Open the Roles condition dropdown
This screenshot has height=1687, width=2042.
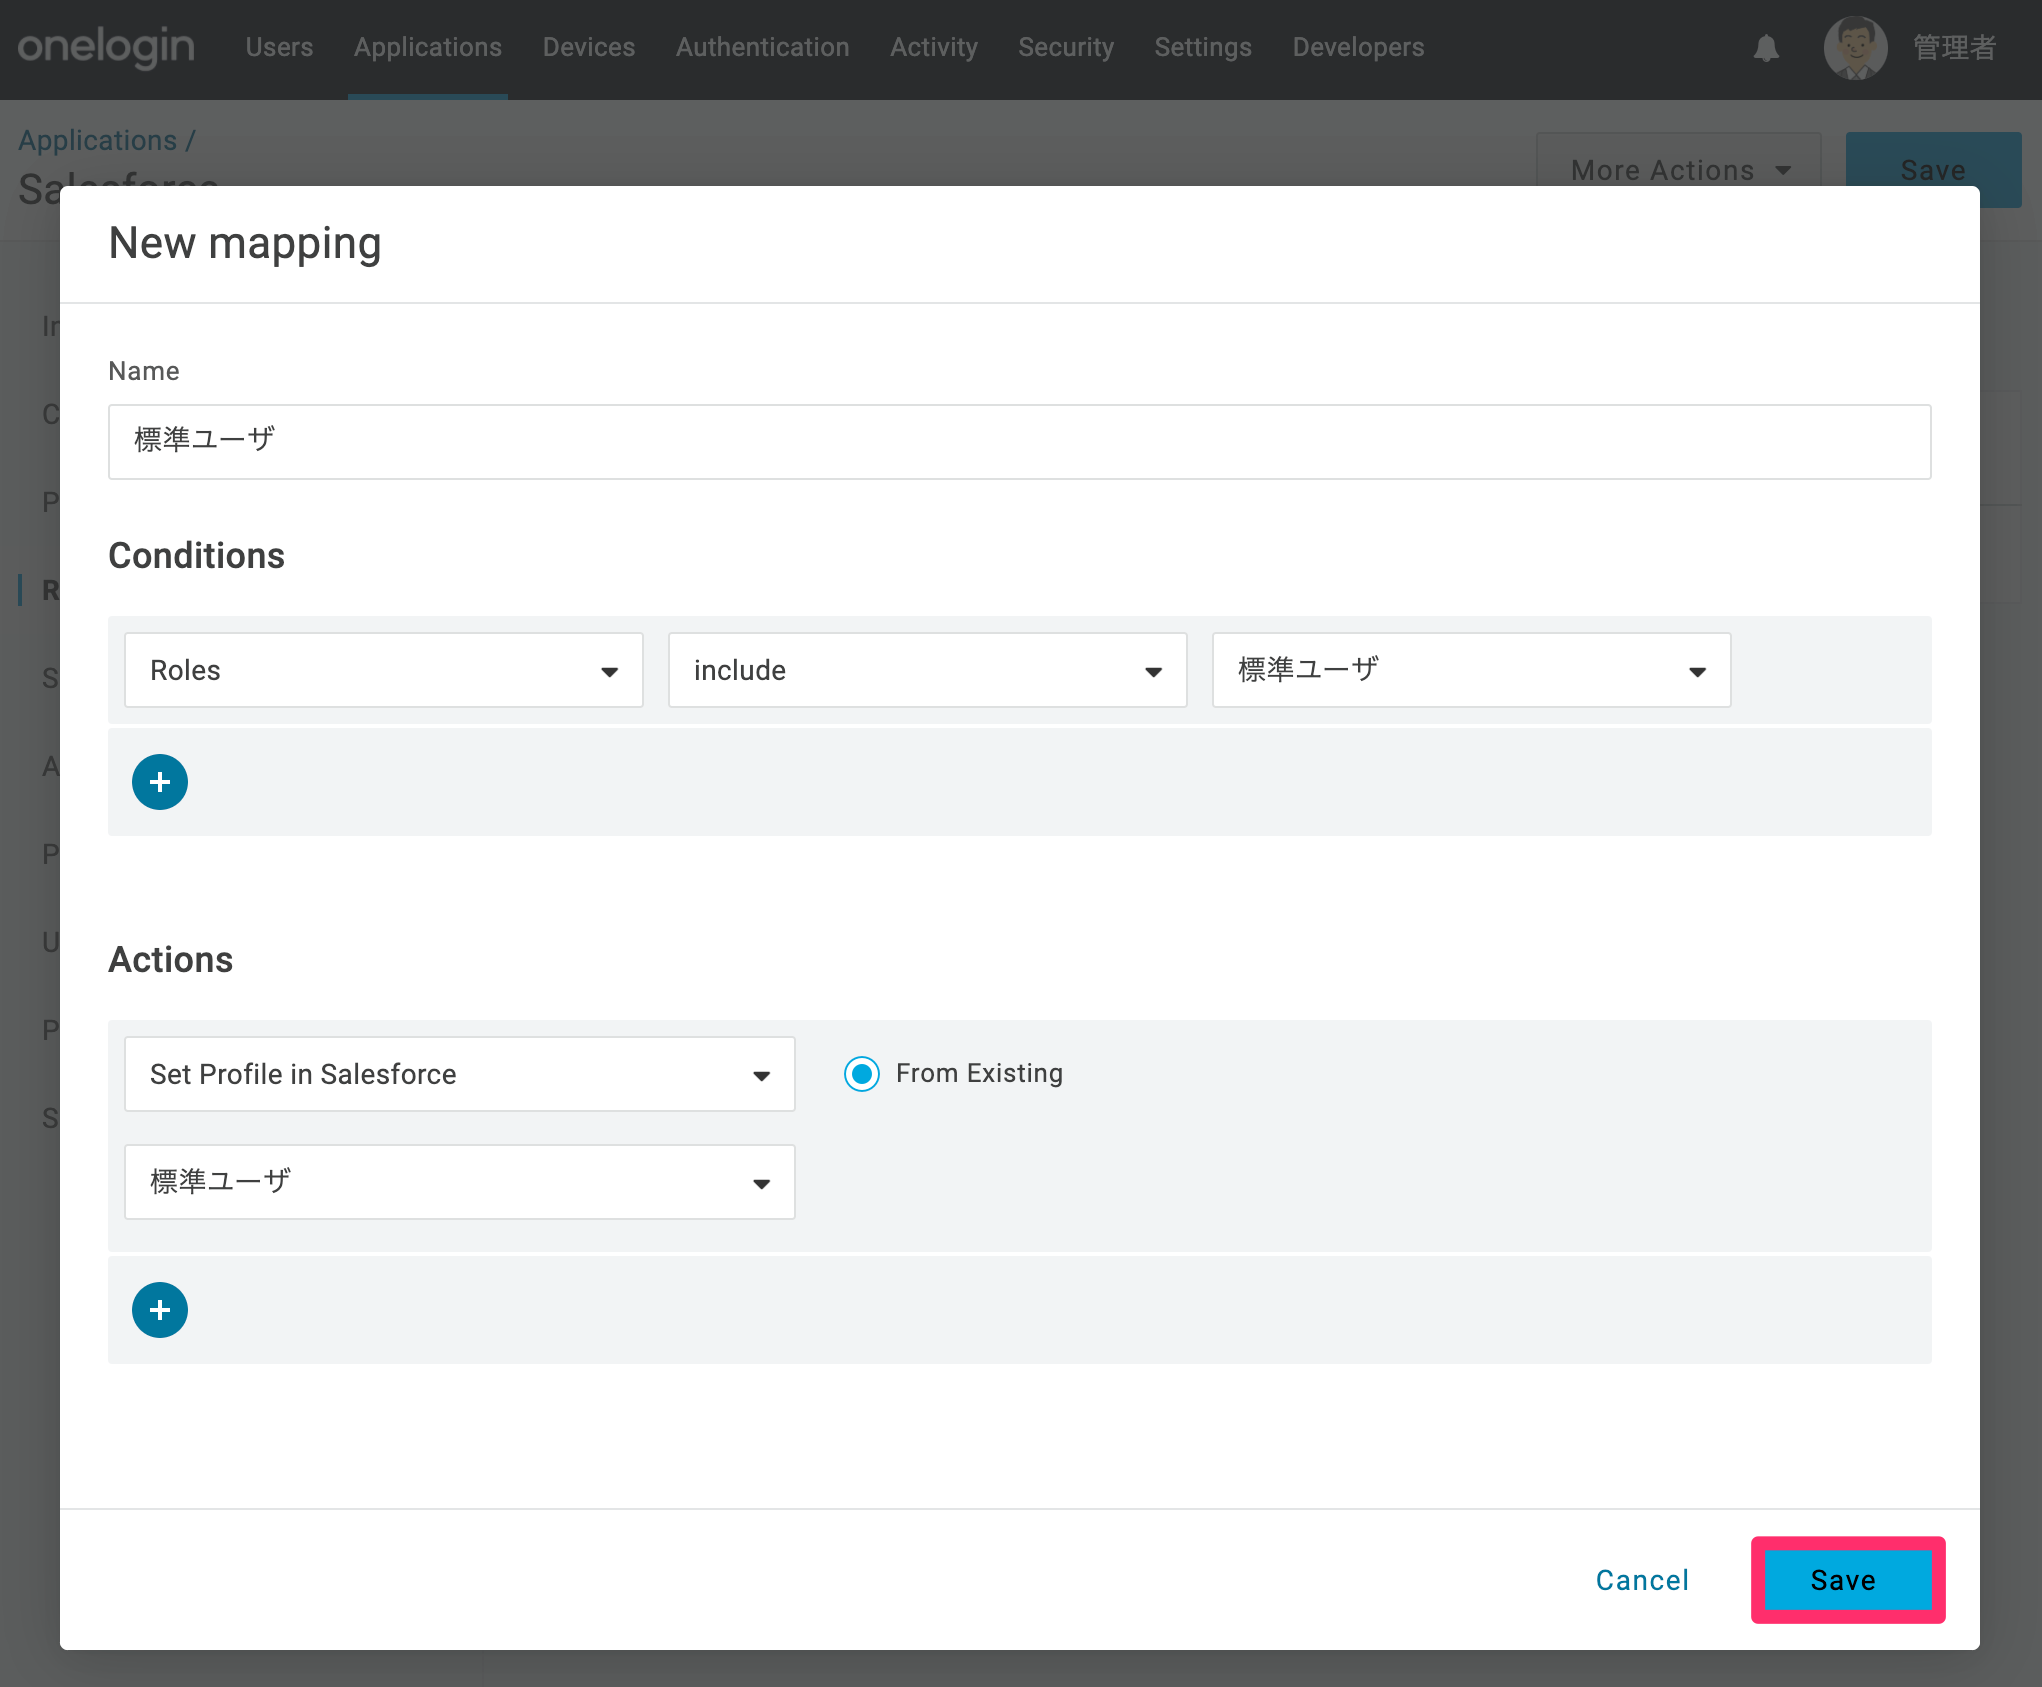(x=384, y=670)
